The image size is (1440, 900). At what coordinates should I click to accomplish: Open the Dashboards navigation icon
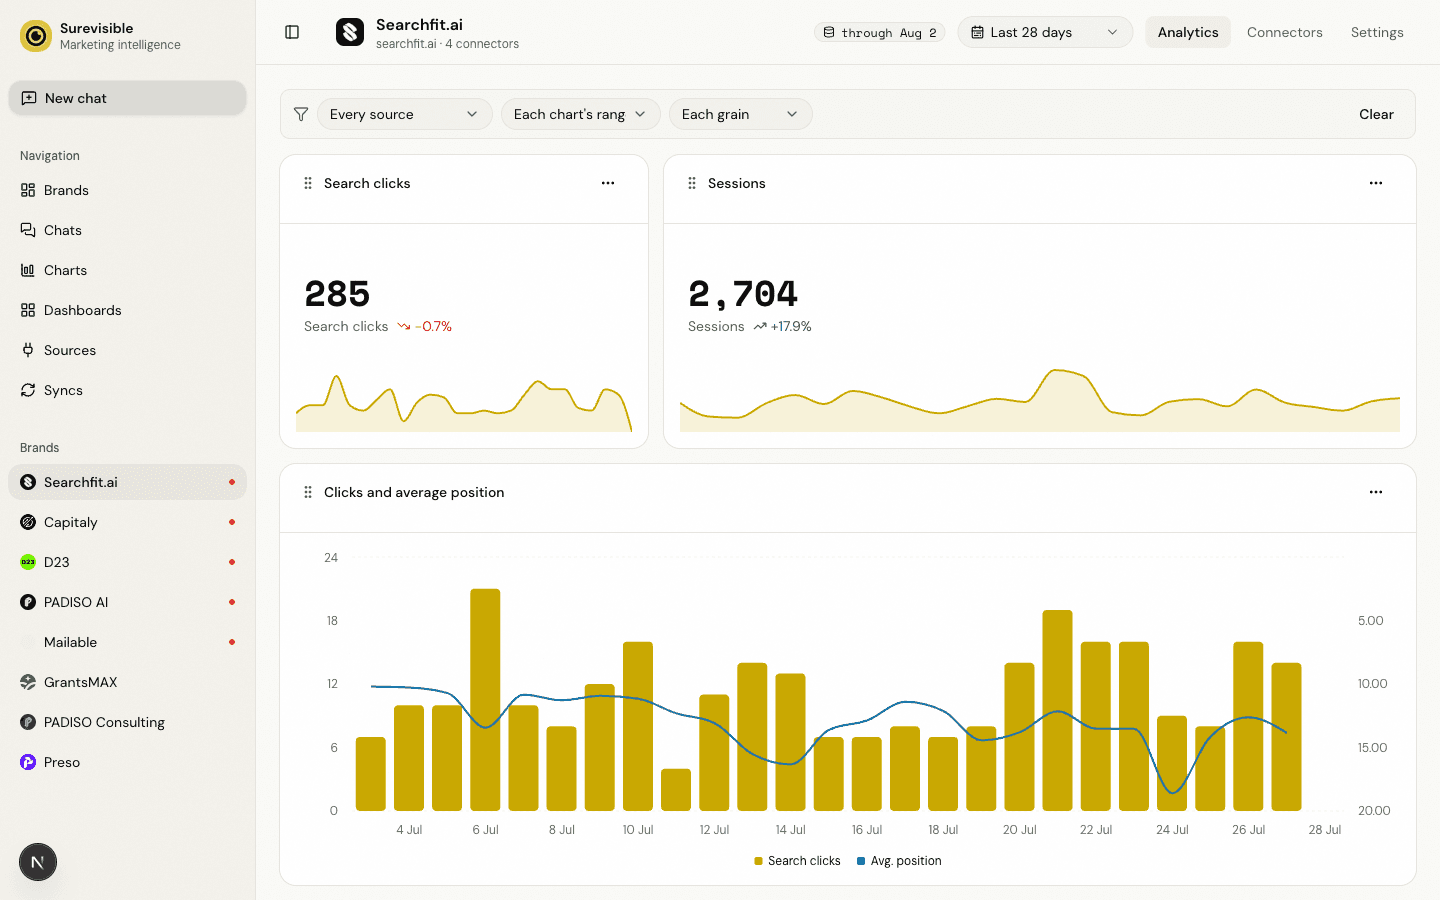point(28,310)
